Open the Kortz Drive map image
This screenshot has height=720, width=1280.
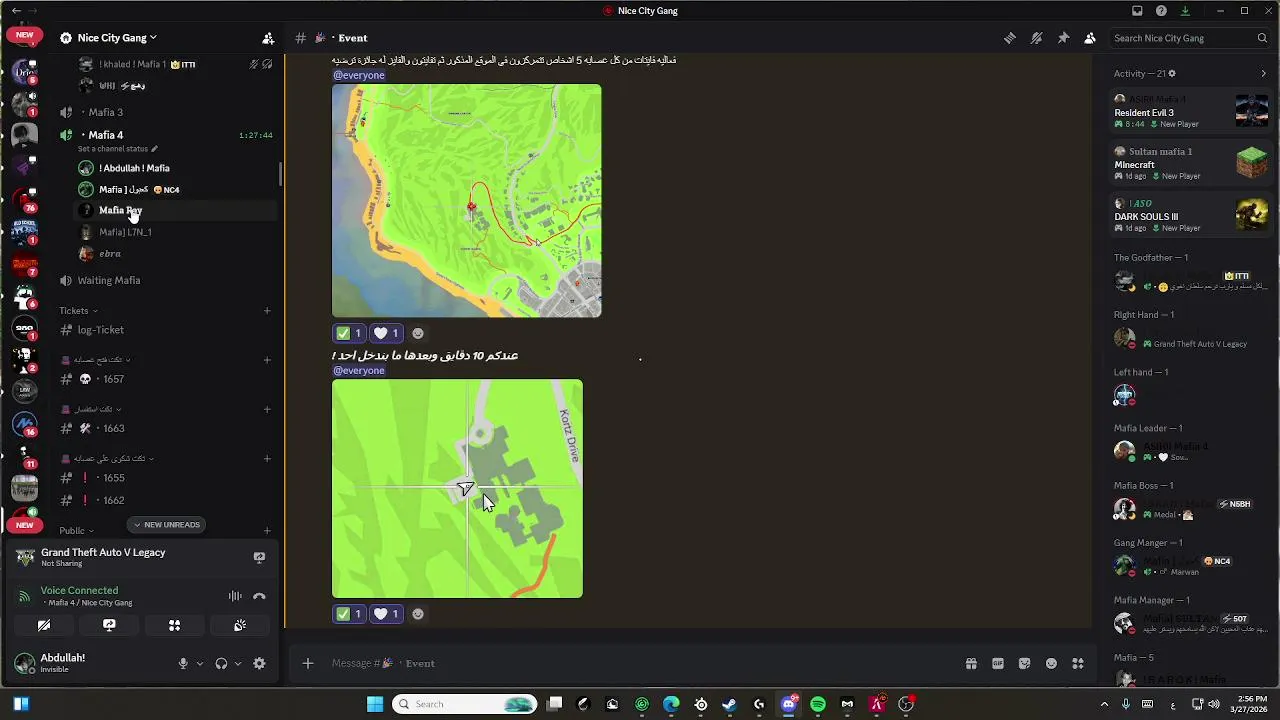click(457, 489)
